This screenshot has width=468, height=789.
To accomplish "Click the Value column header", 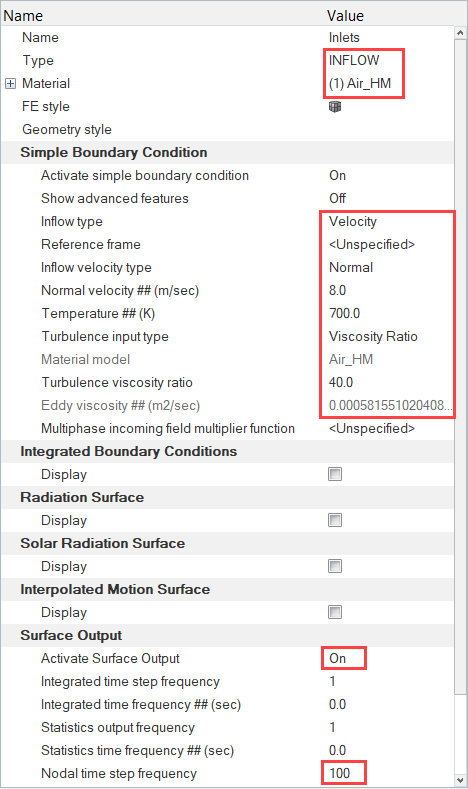I will pos(345,16).
